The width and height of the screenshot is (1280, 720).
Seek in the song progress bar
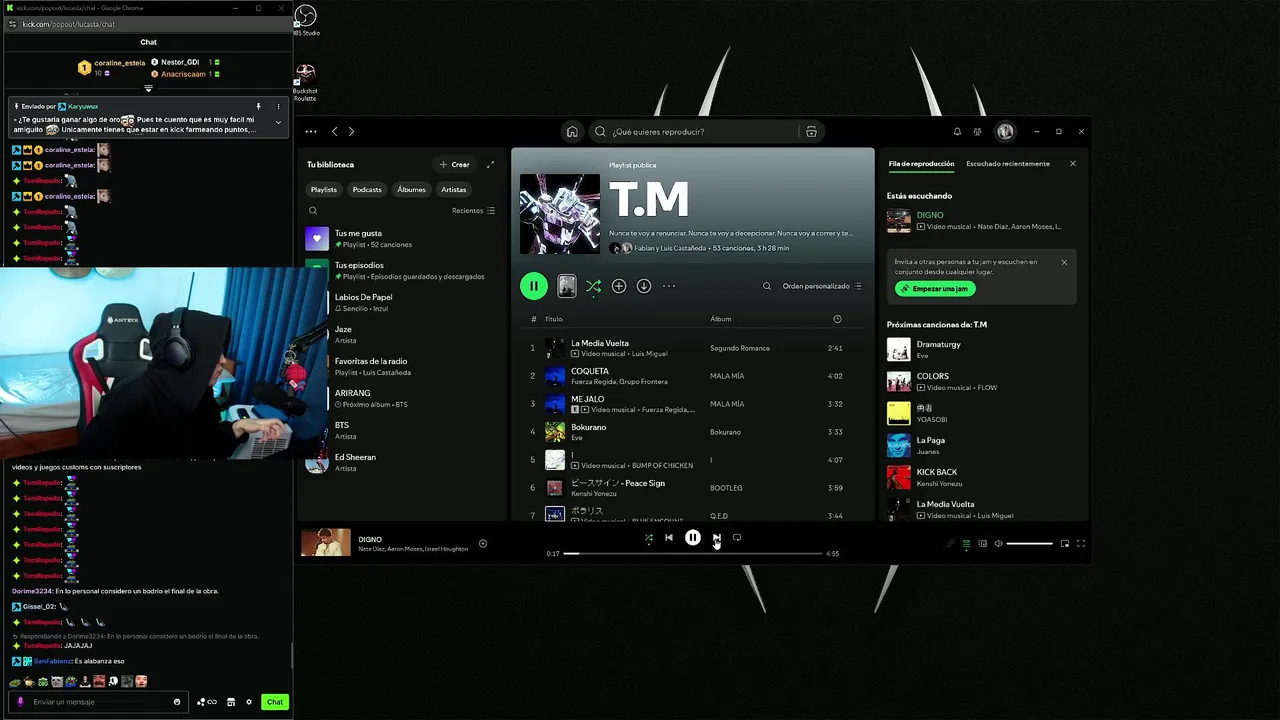[693, 553]
